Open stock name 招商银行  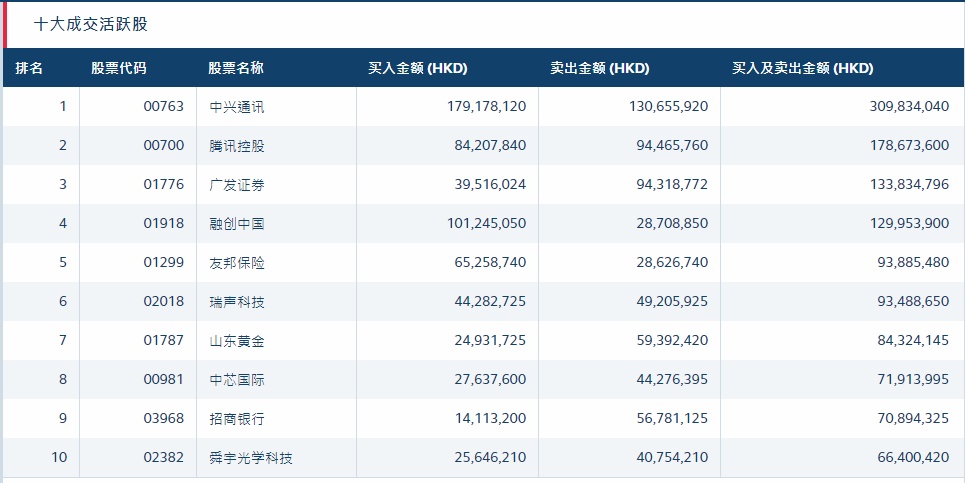[x=237, y=419]
